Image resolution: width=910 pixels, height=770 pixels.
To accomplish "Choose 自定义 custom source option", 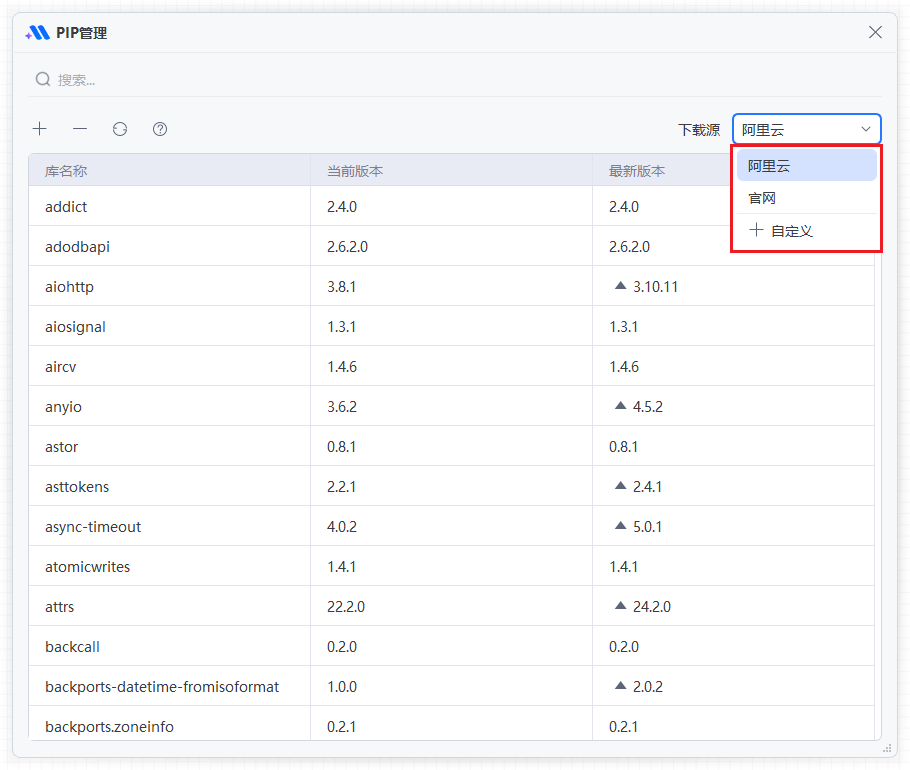I will pyautogui.click(x=807, y=230).
